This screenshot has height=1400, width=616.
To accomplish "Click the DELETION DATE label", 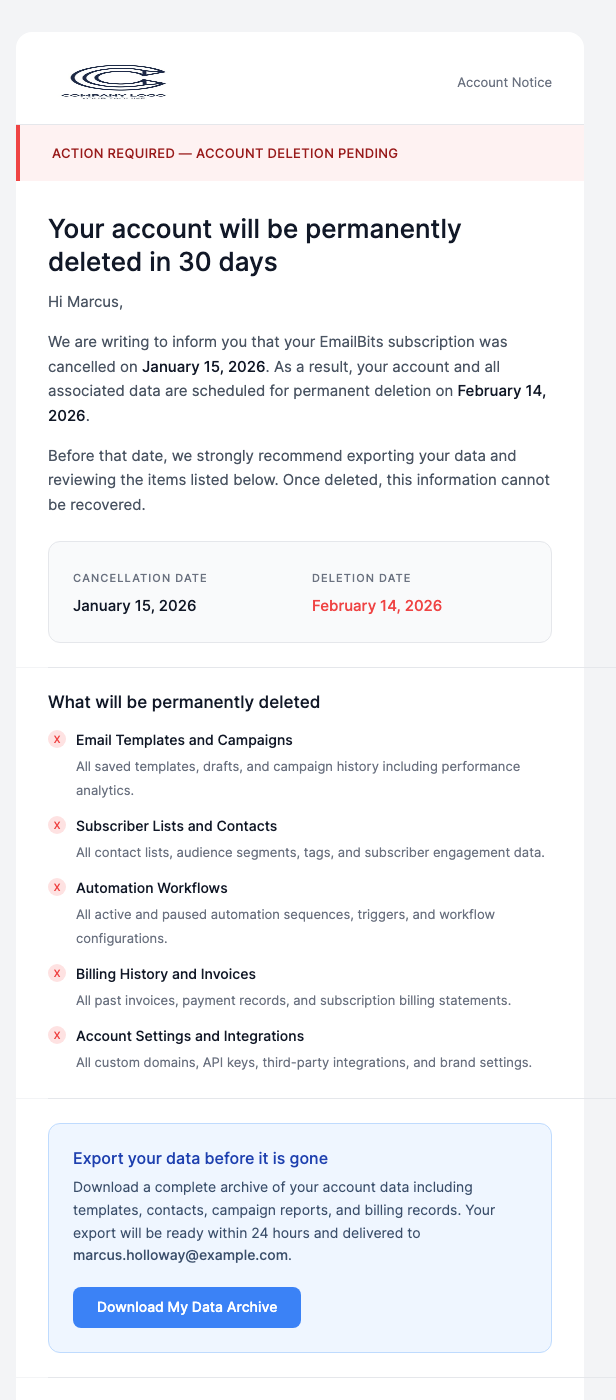I will (x=361, y=578).
